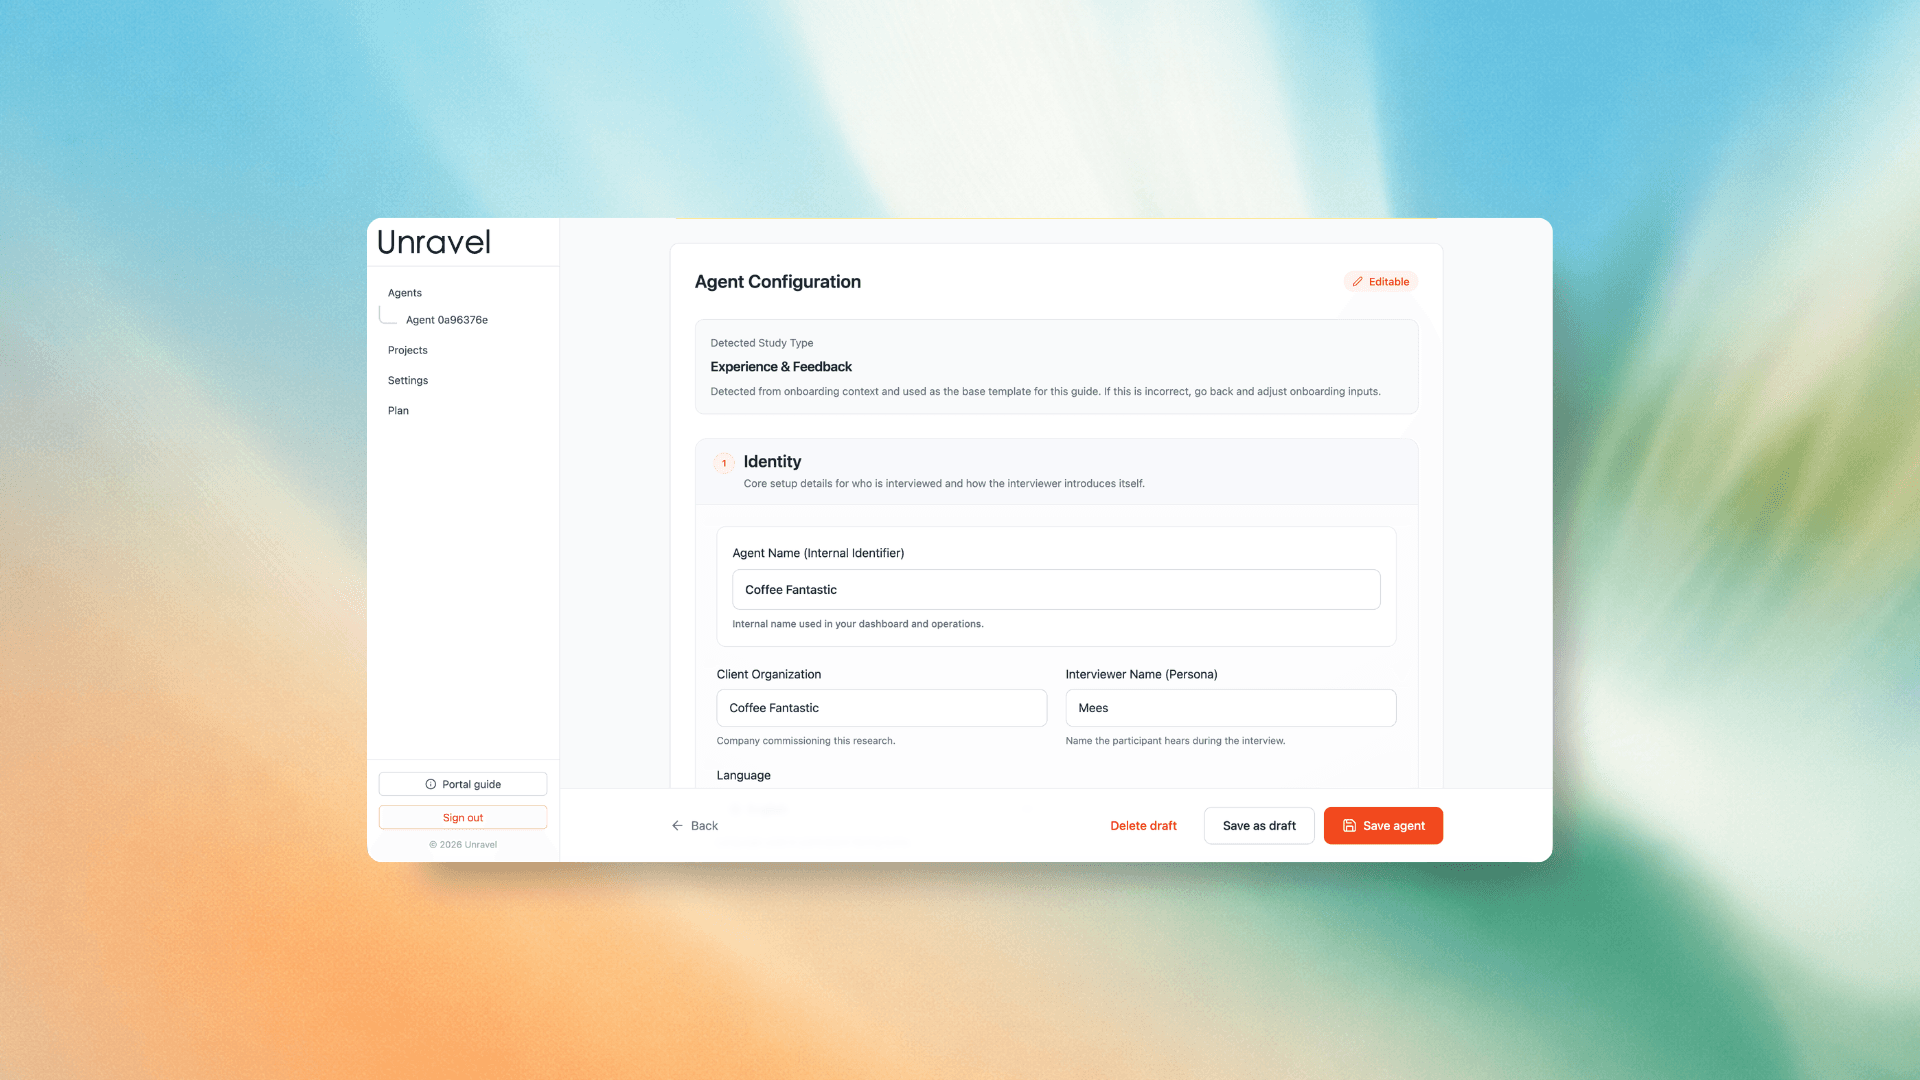Click the info circle icon on Portal guide
This screenshot has height=1080, width=1920.
[x=430, y=784]
